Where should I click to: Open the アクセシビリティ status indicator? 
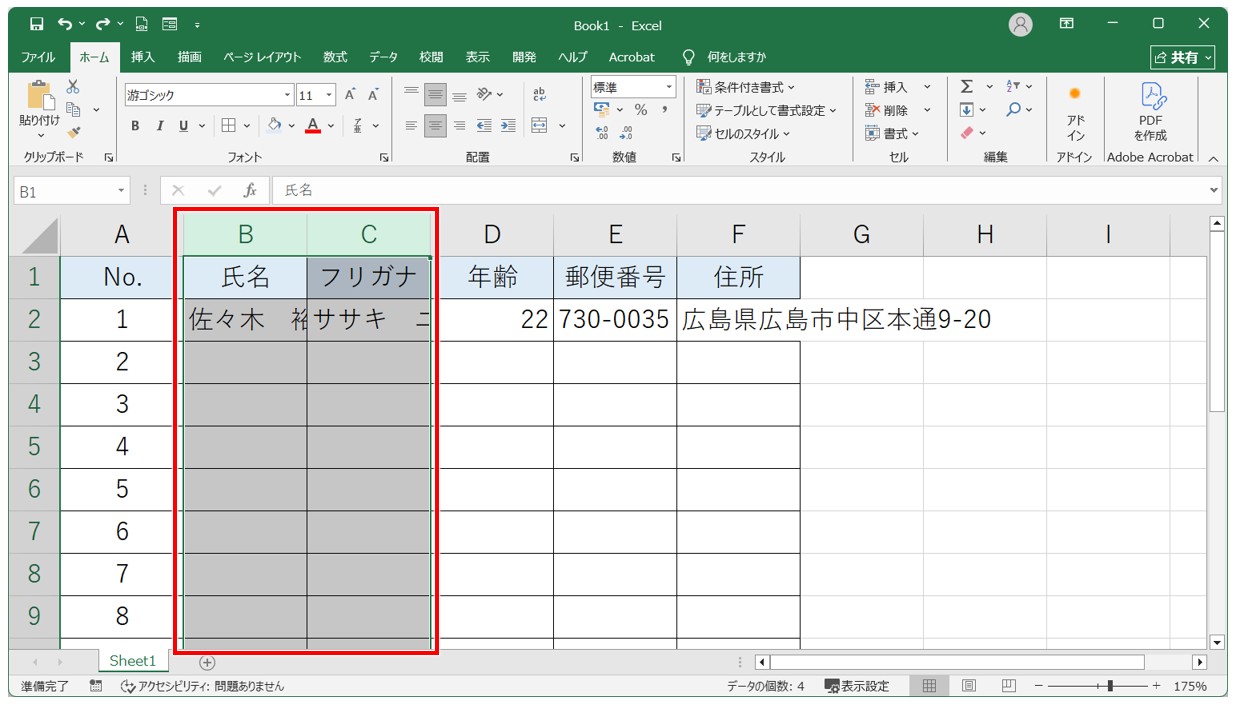tap(202, 686)
